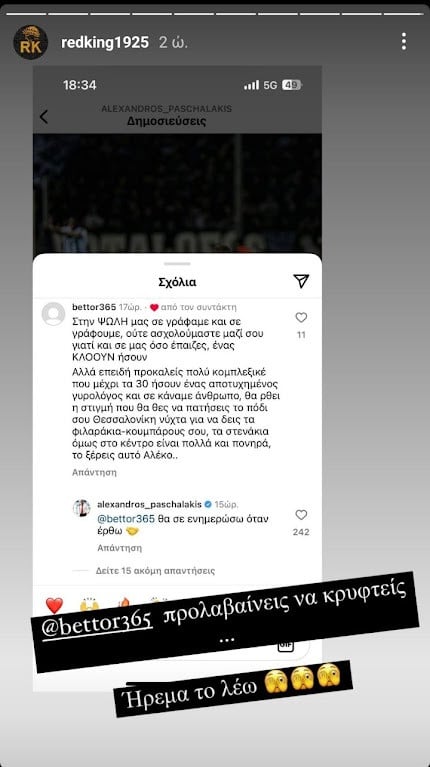Open alexandros_paschalakis small profile picture
The image size is (430, 767).
coord(82,508)
